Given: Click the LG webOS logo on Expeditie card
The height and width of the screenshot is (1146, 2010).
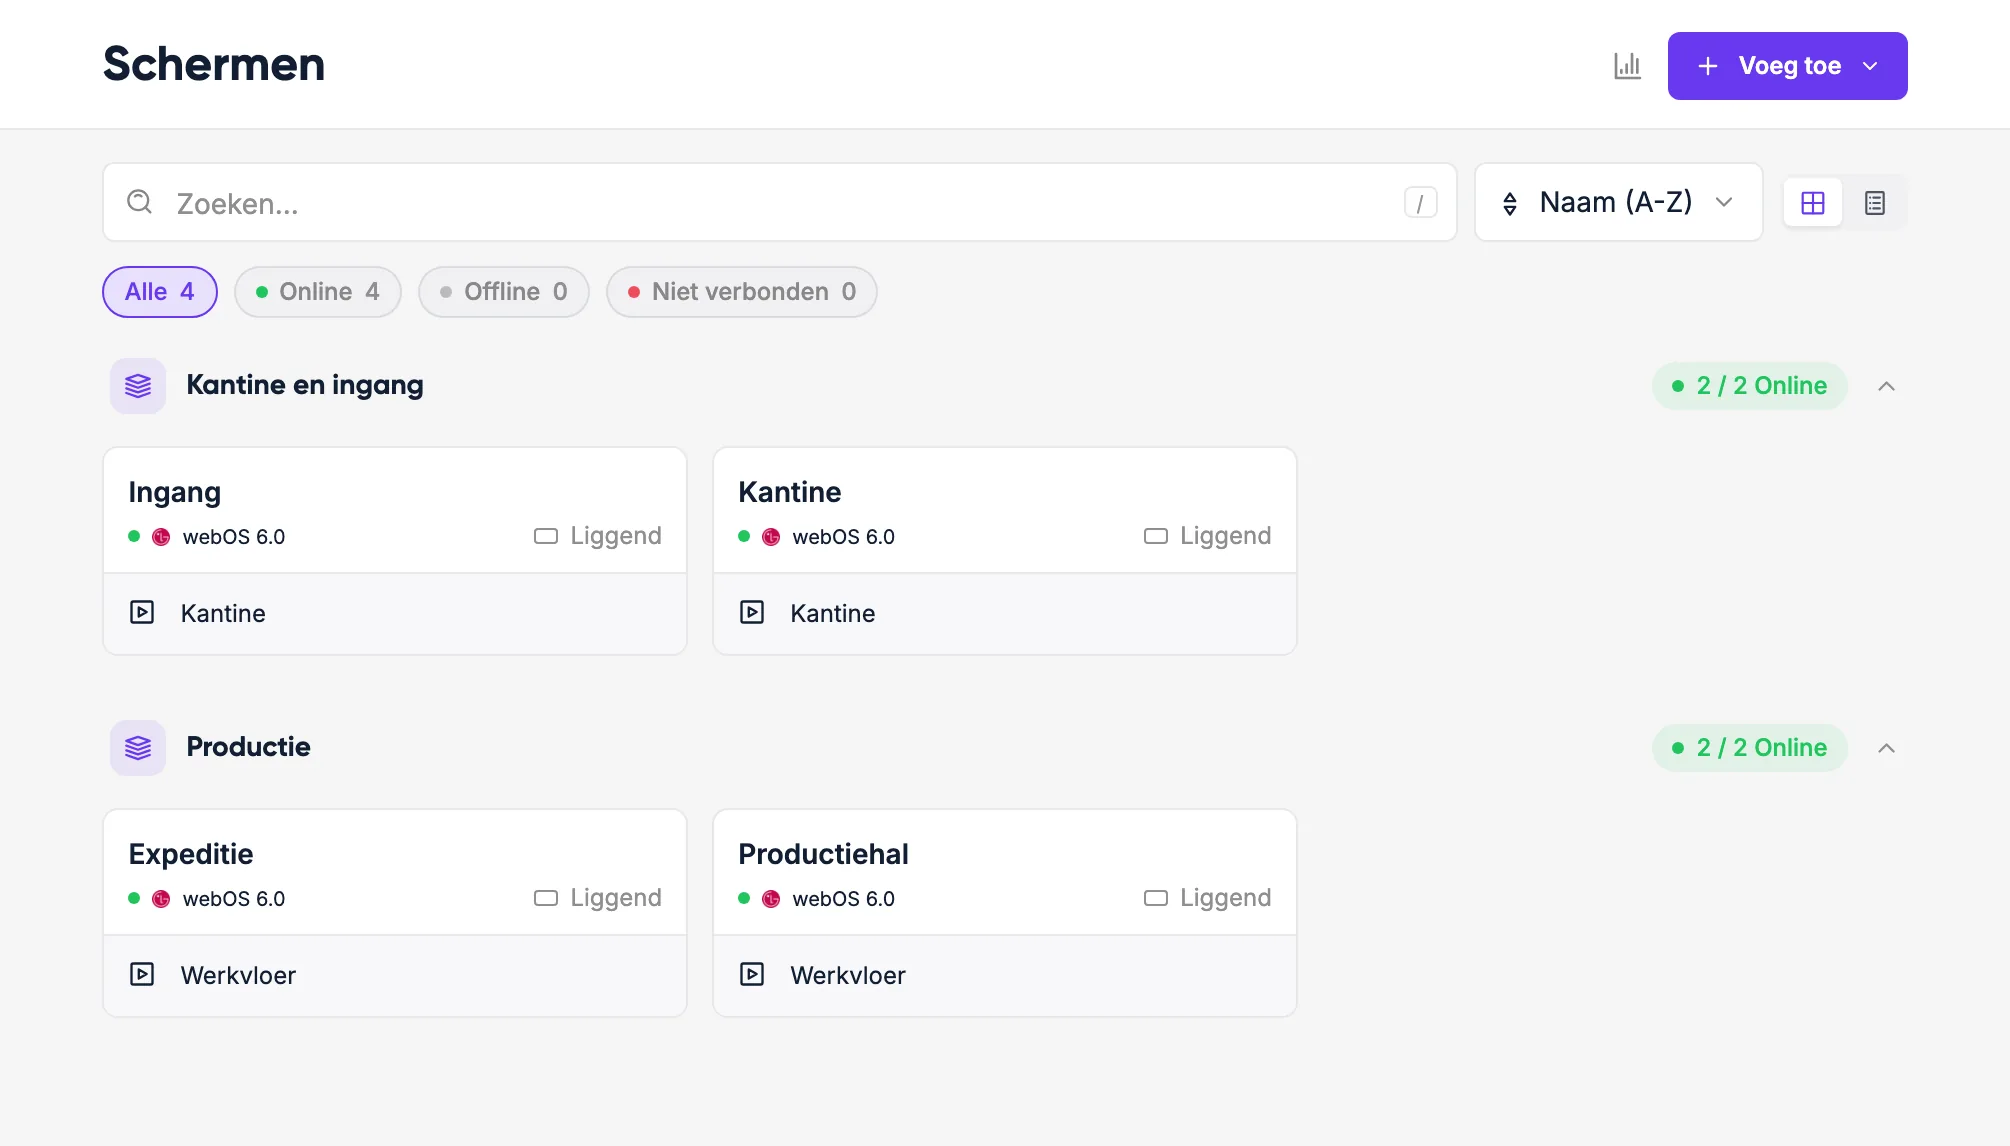Looking at the screenshot, I should (161, 899).
